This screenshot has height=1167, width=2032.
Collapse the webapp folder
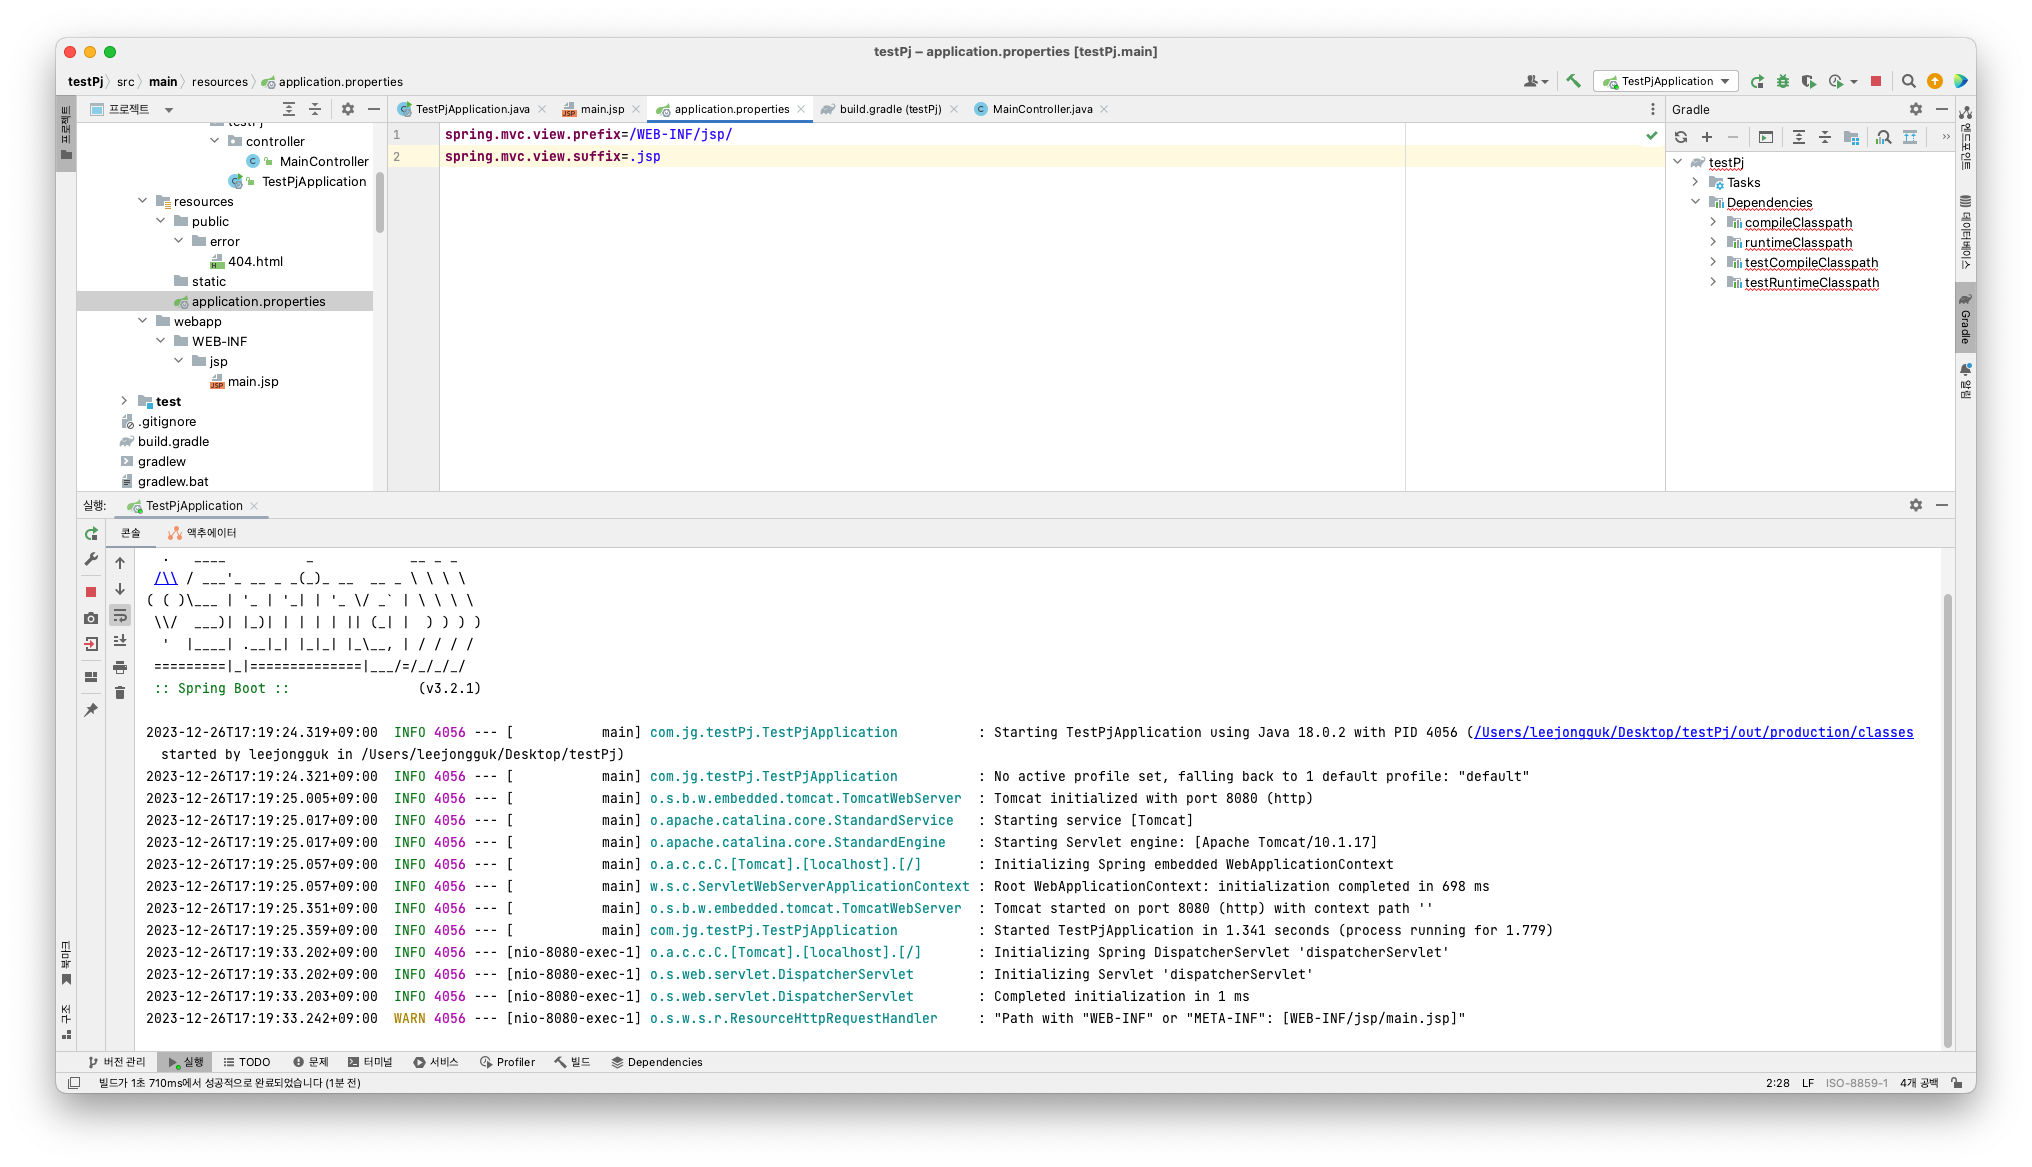point(143,321)
